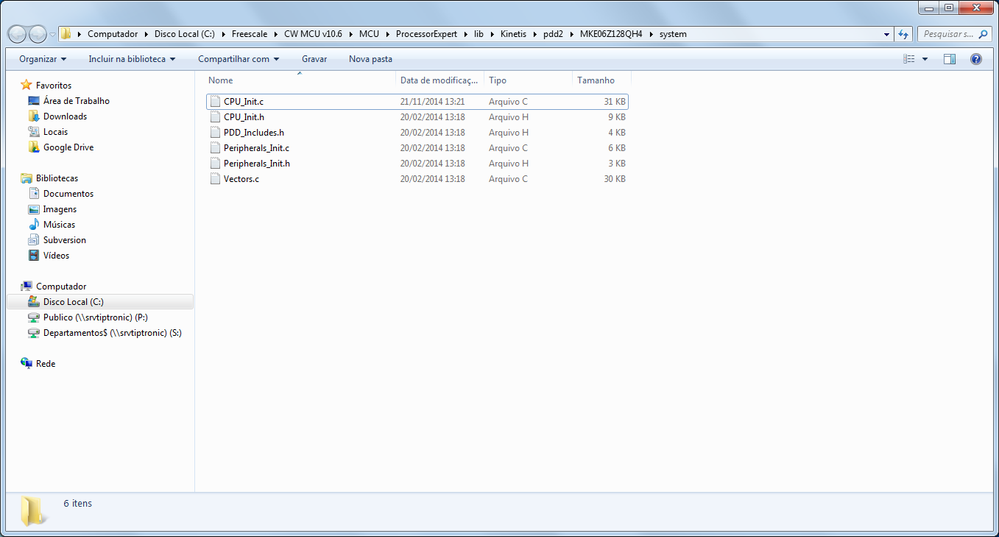
Task: Select Disco Local (C:) in navigation pane
Action: pos(73,302)
